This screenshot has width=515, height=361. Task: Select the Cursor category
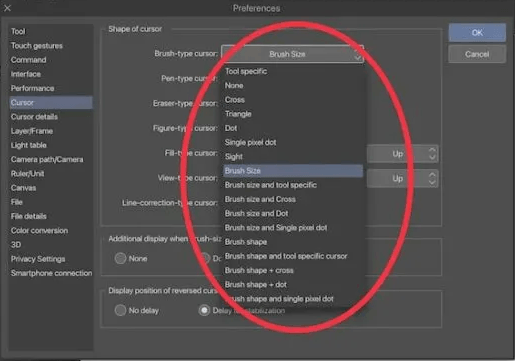tap(51, 103)
